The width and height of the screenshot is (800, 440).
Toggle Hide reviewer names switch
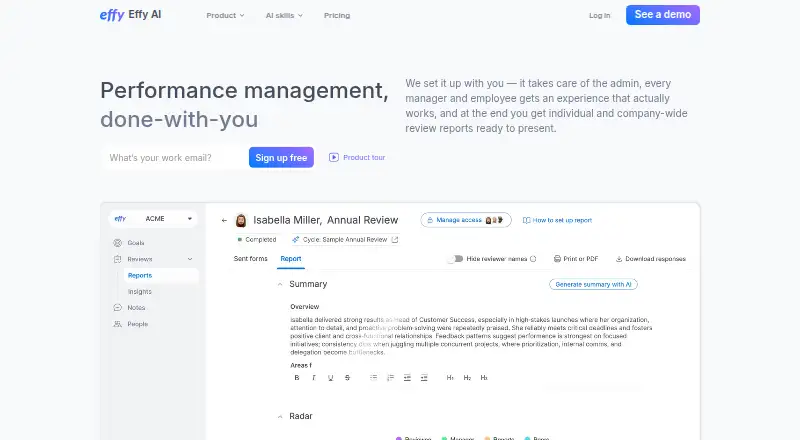click(455, 259)
